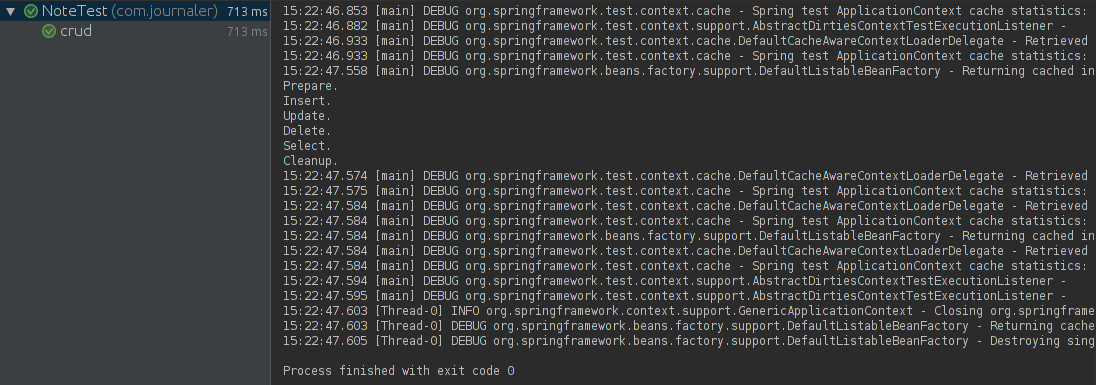1096x385 pixels.
Task: Click the AbstractDirtiesContextTestExecutionListener line at 15:22:47.594
Action: 675,281
